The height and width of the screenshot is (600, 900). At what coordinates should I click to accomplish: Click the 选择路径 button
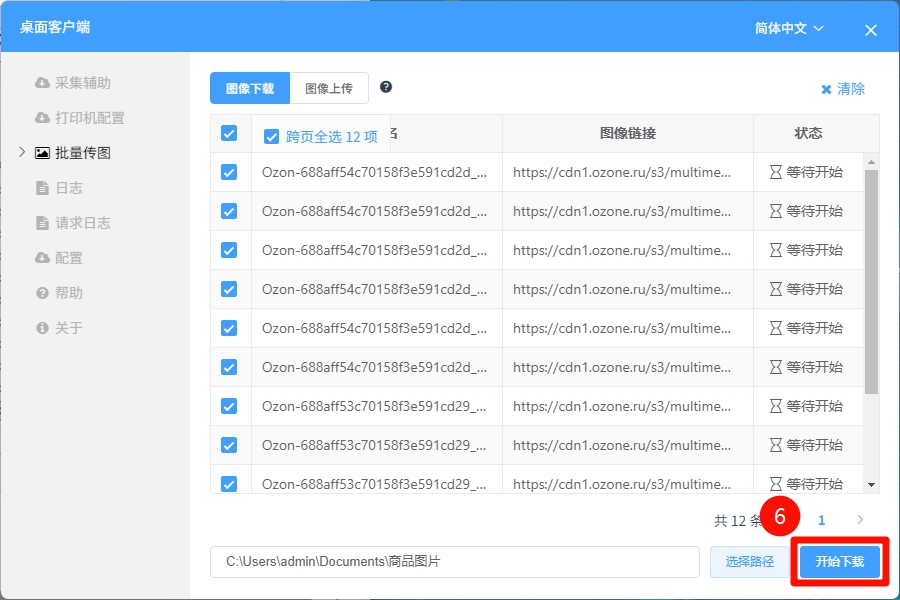(x=749, y=562)
